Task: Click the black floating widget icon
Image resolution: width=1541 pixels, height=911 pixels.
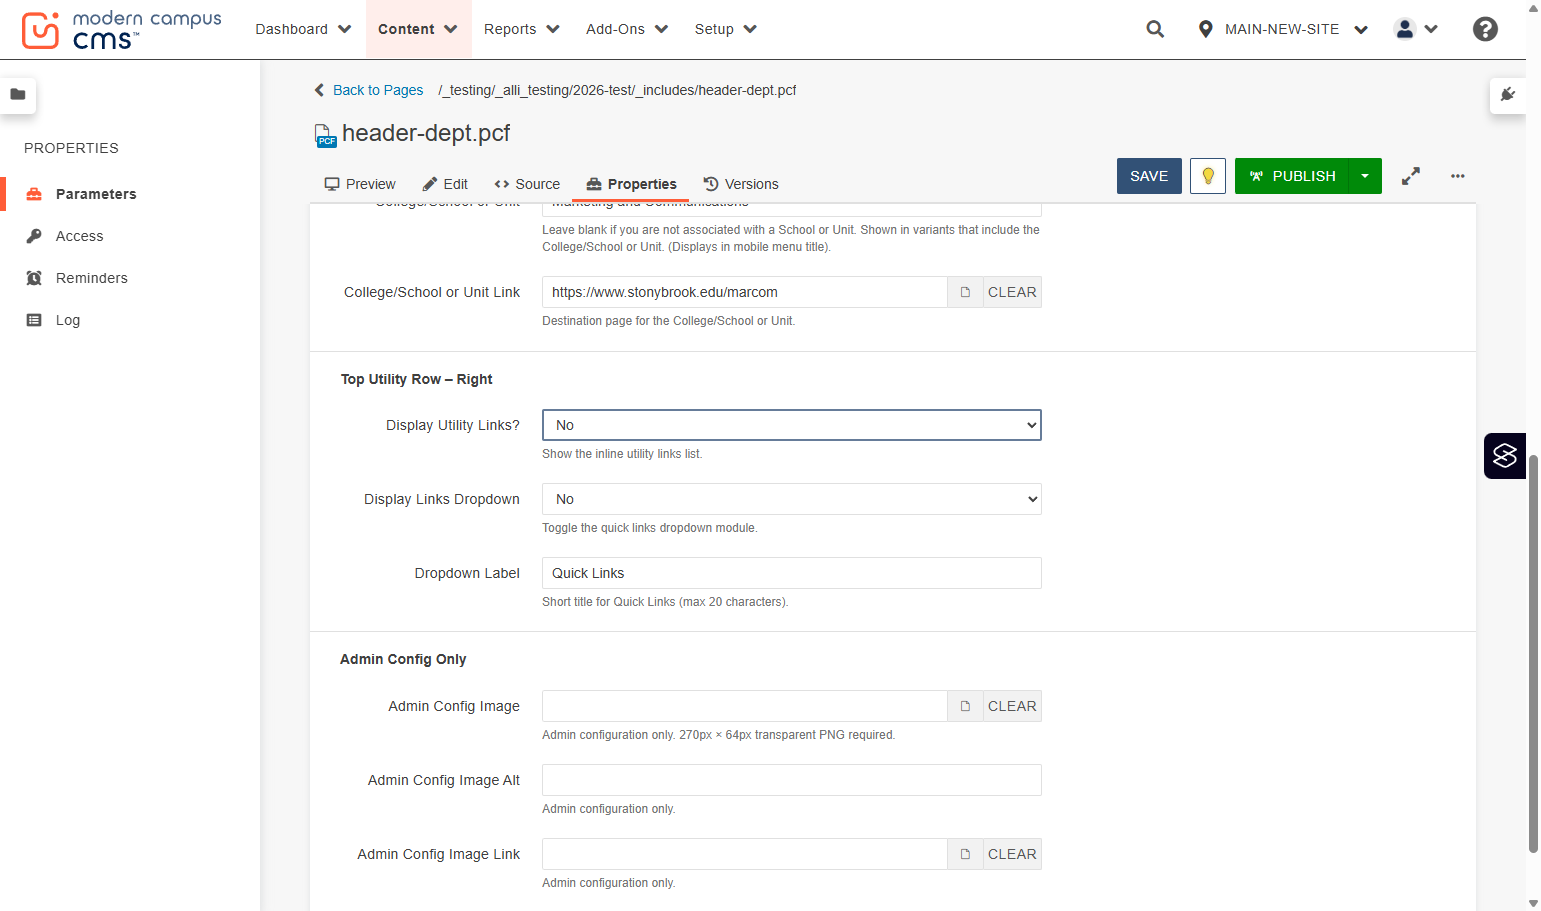Action: pos(1505,456)
